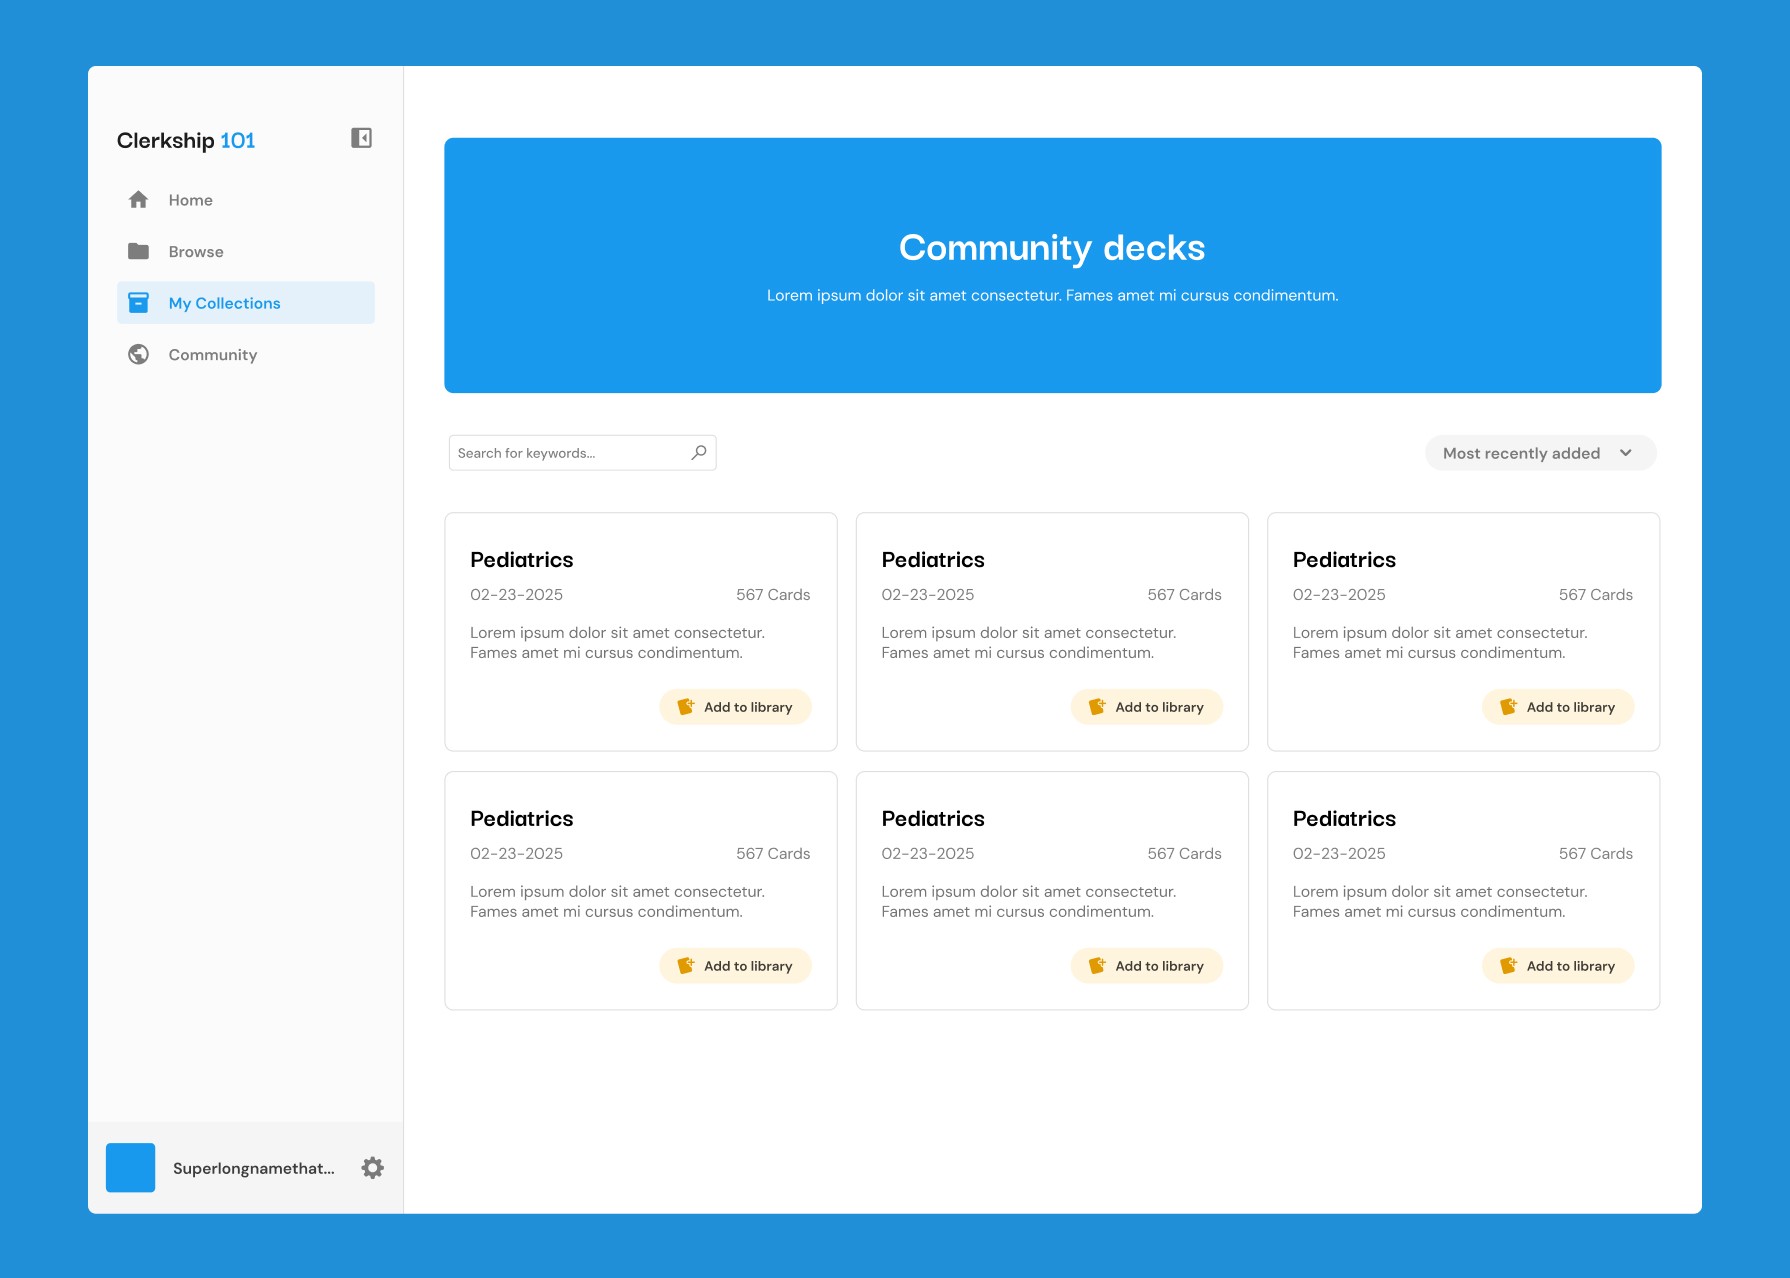The image size is (1790, 1278).
Task: Click the Clerkship 101 logo
Action: (x=186, y=140)
